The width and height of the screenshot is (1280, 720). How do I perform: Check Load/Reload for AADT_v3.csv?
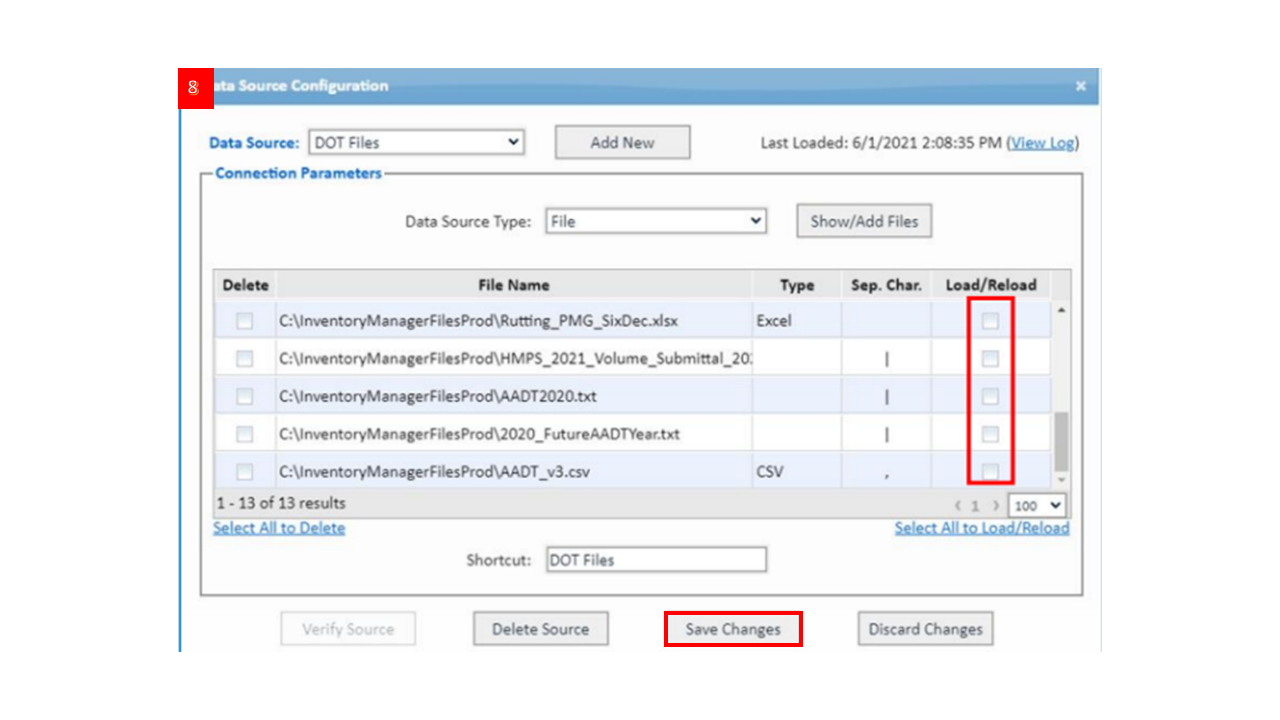point(990,471)
